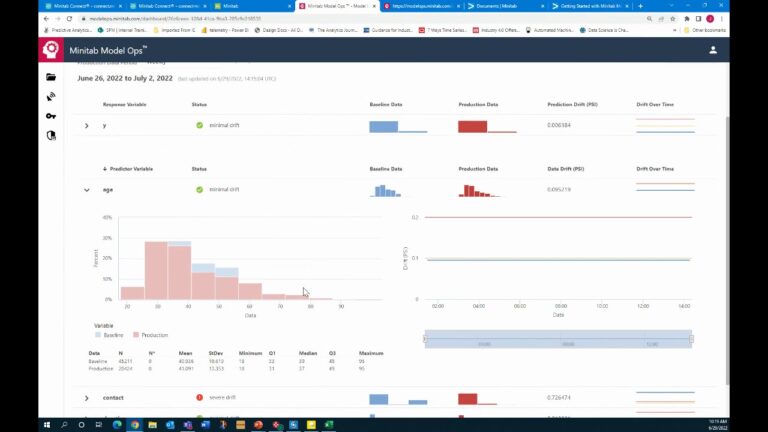Reload the current page
768x432 pixels.
pyautogui.click(x=69, y=19)
